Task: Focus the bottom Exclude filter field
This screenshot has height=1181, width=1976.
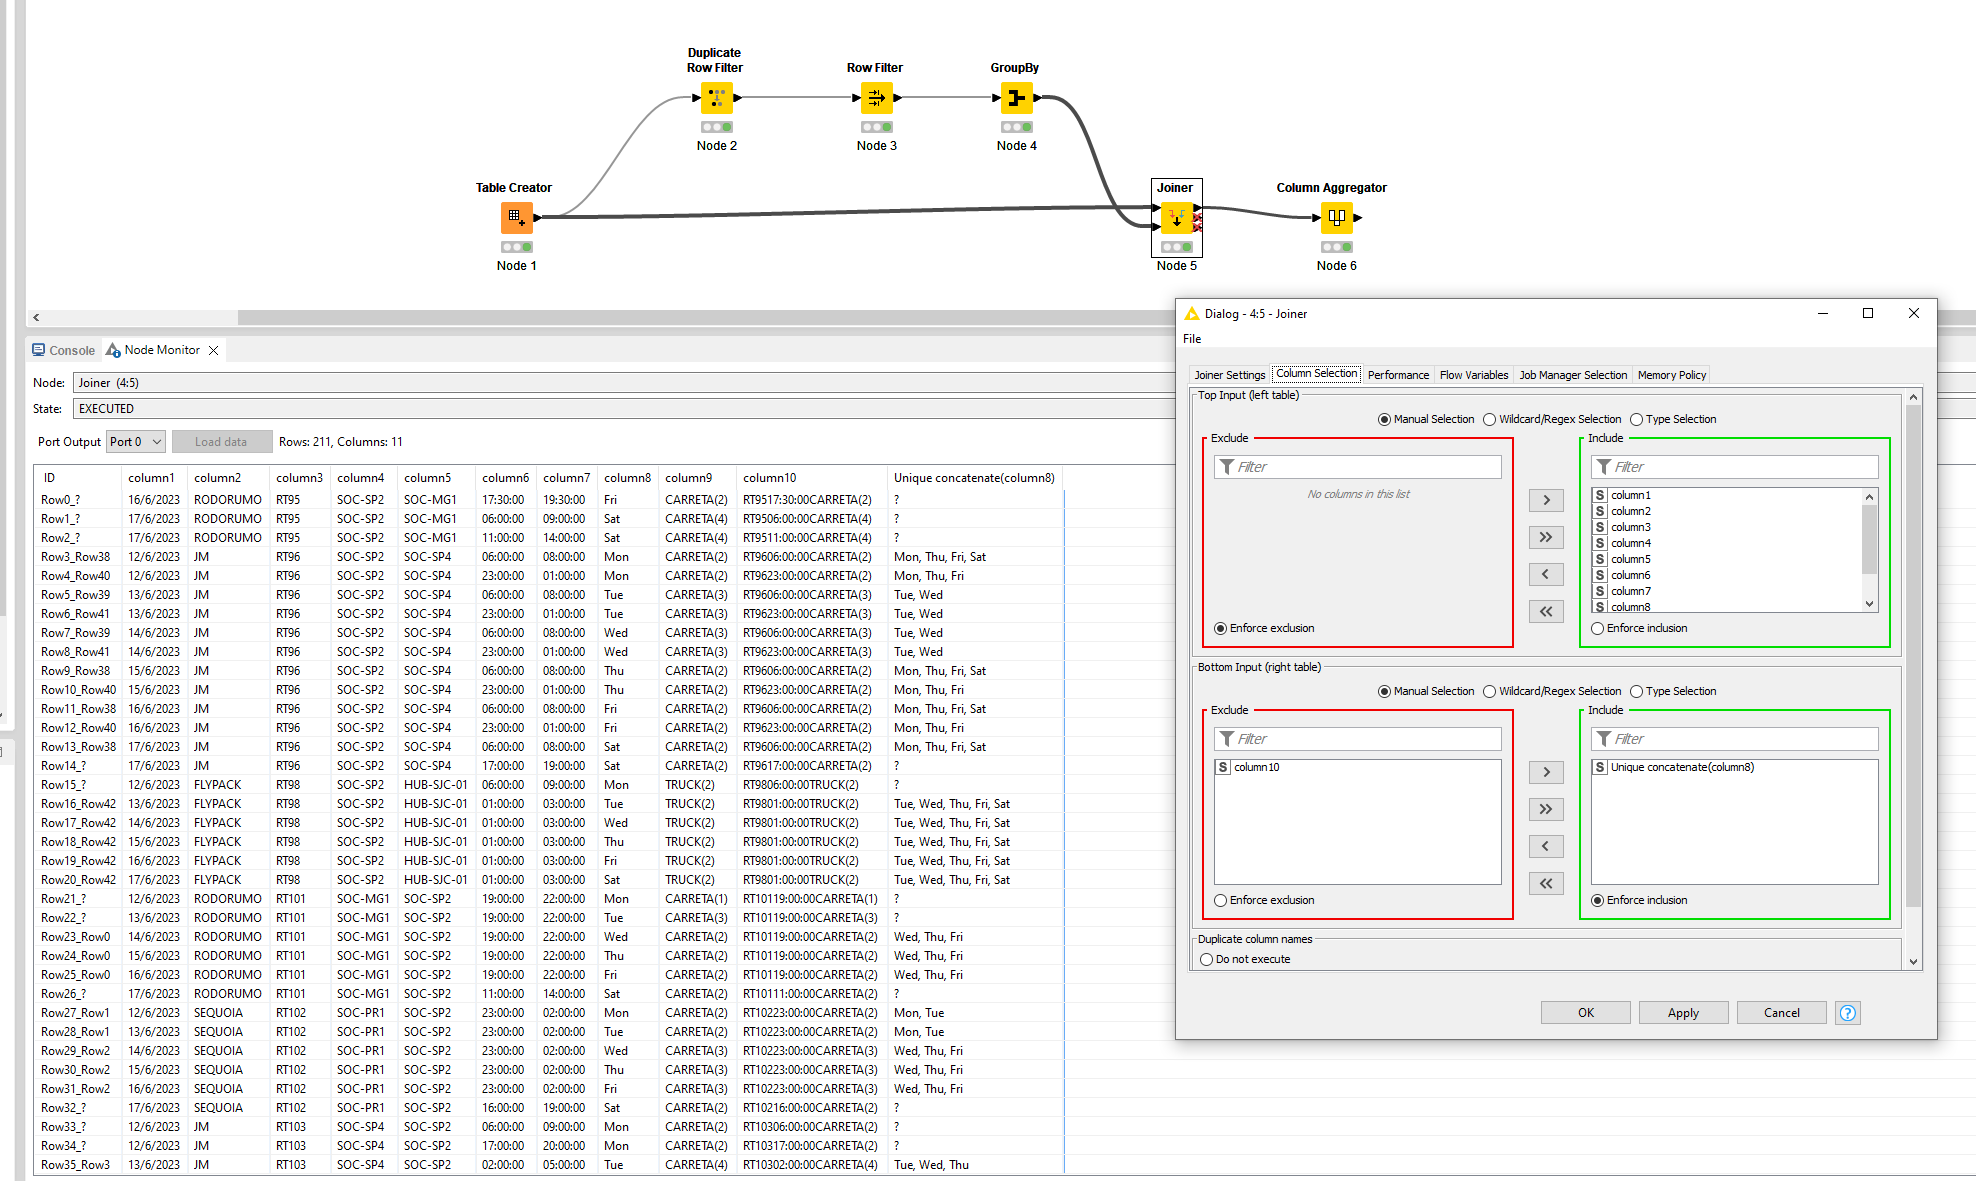Action: (x=1357, y=739)
